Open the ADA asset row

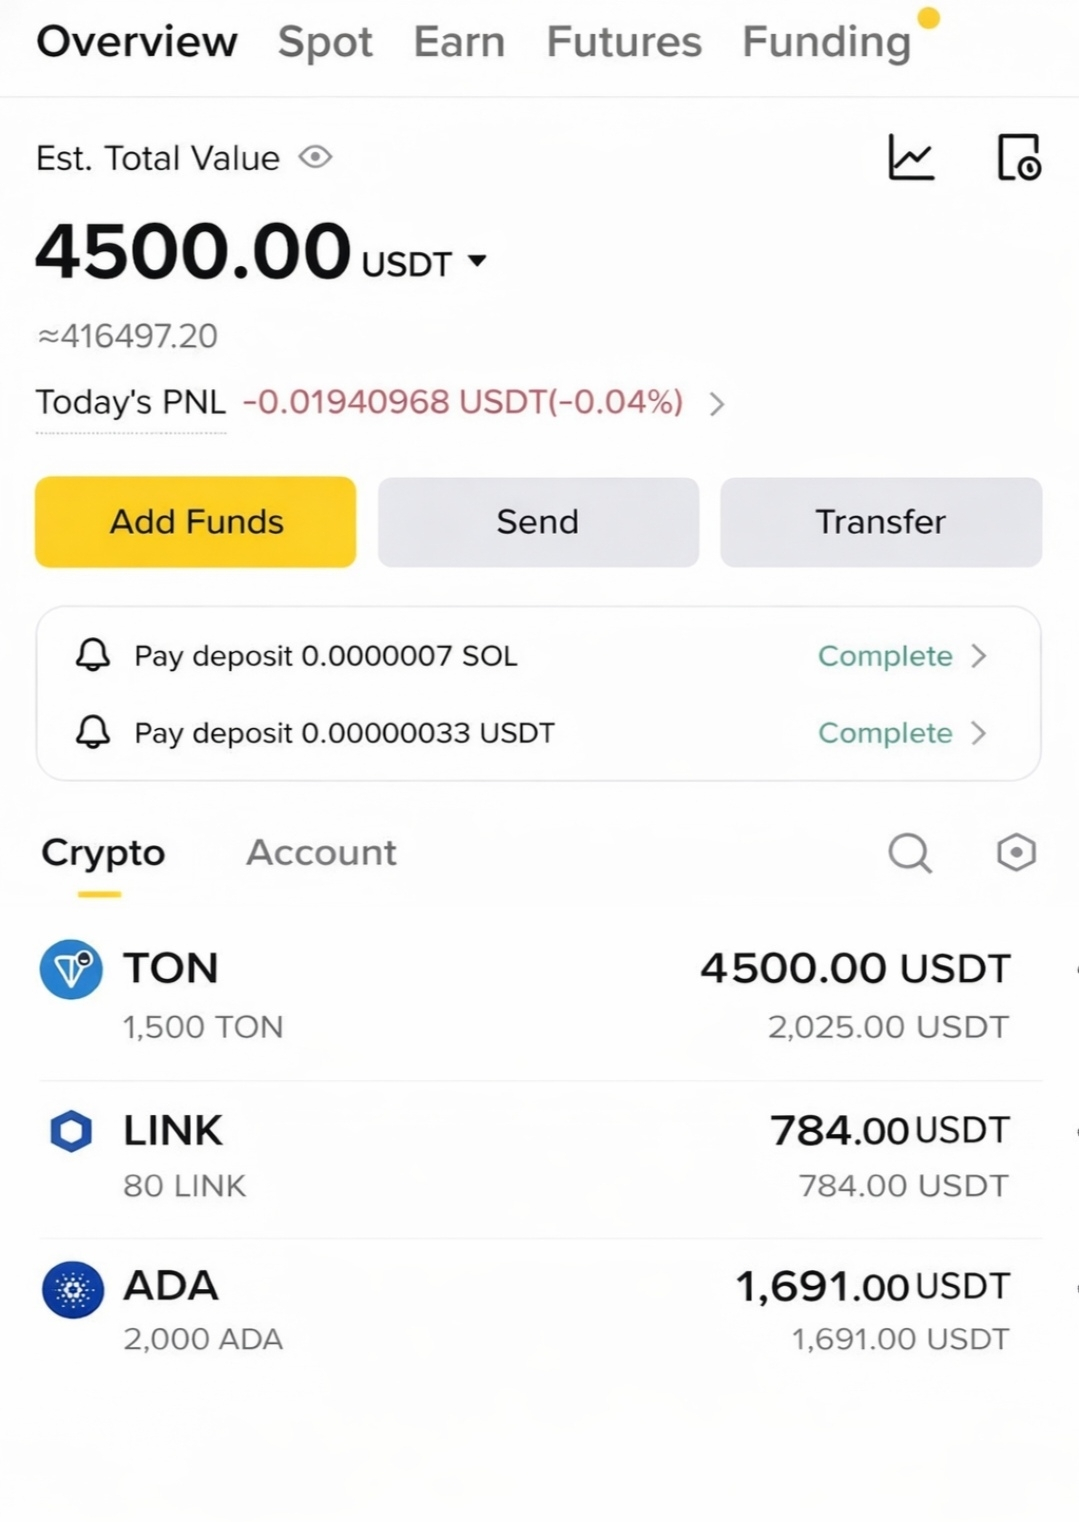click(x=540, y=1310)
